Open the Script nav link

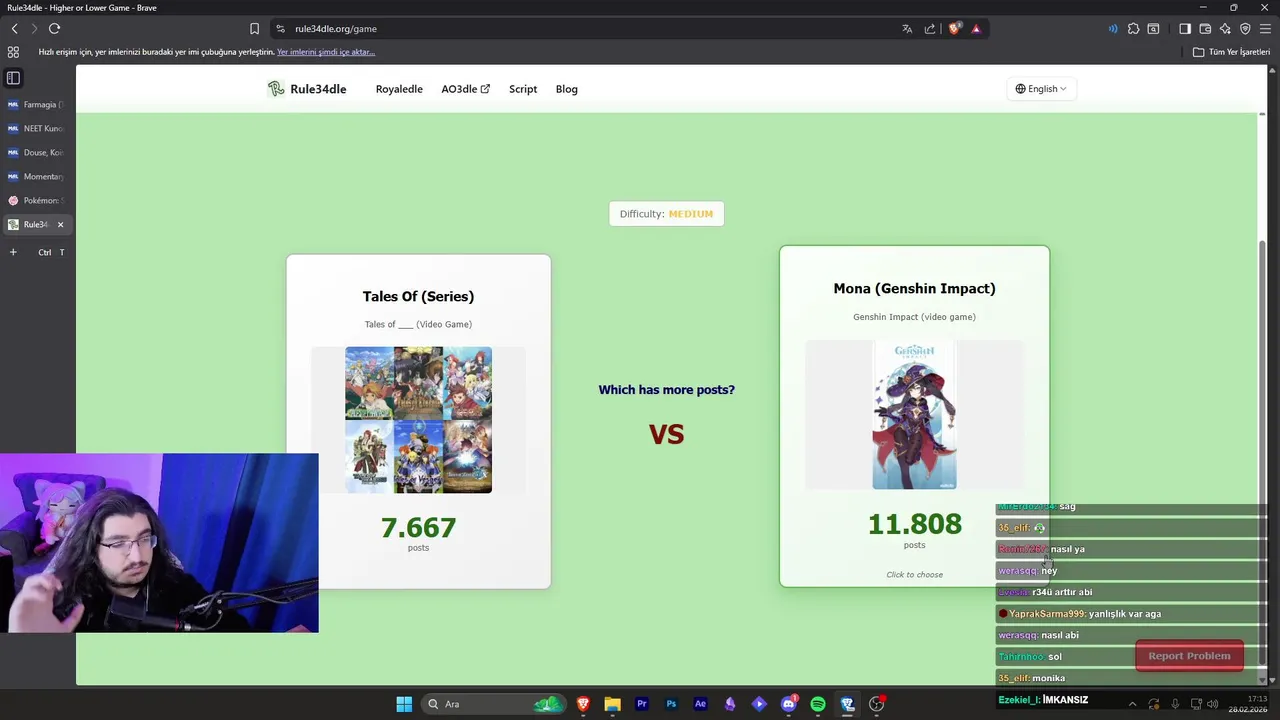click(x=523, y=89)
